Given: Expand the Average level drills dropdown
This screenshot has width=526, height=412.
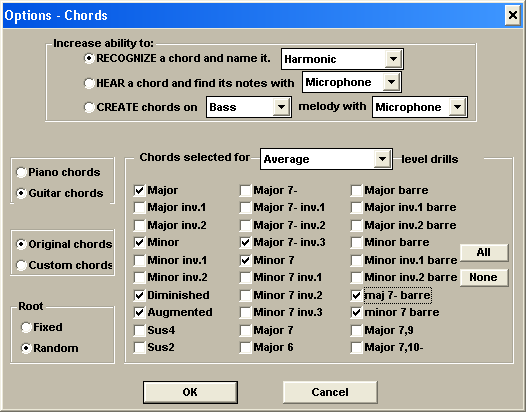Looking at the screenshot, I should pyautogui.click(x=326, y=159).
